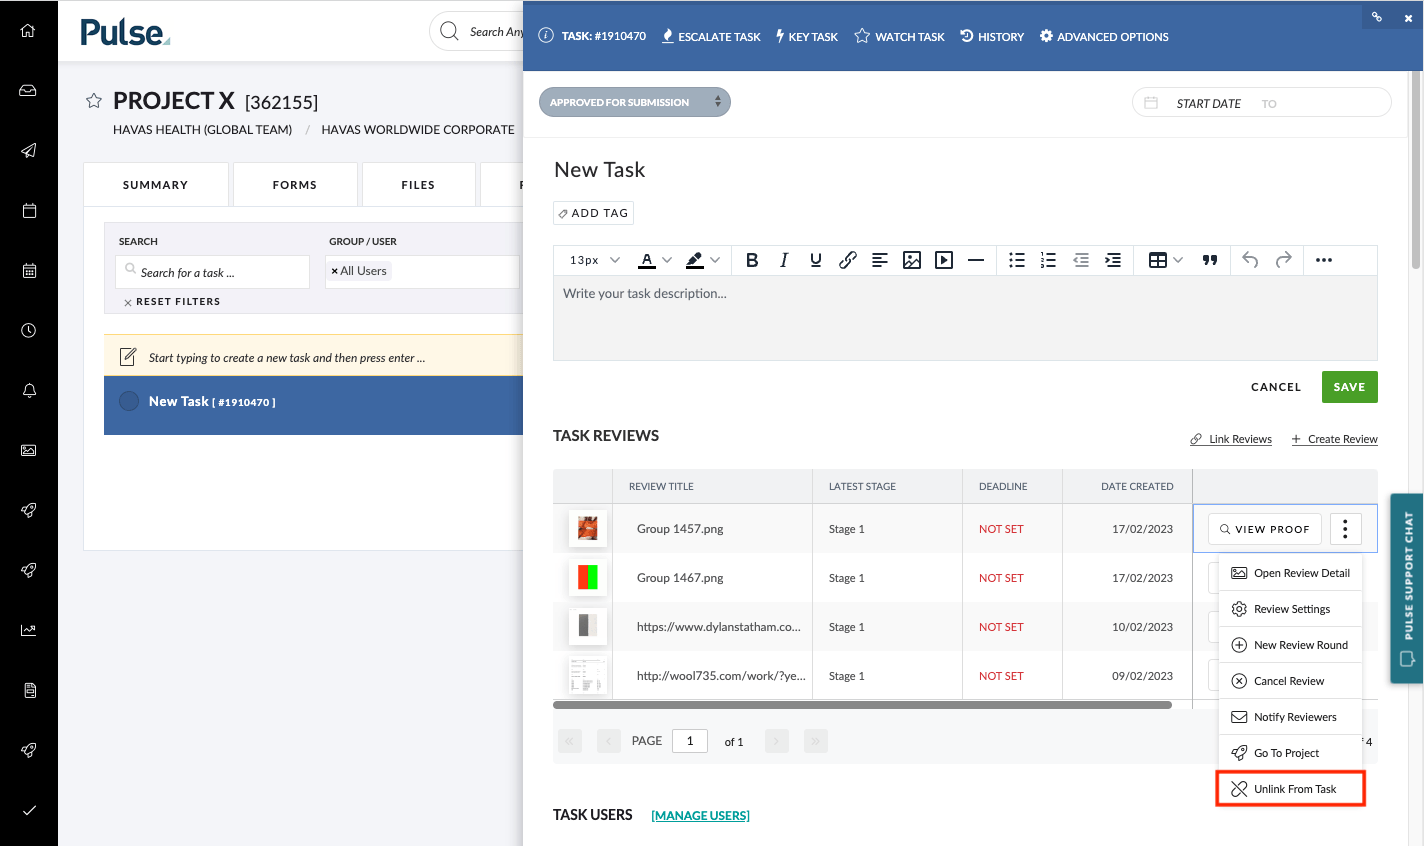This screenshot has height=846, width=1424.
Task: Click the checkmark icon at sidebar bottom
Action: click(x=28, y=810)
